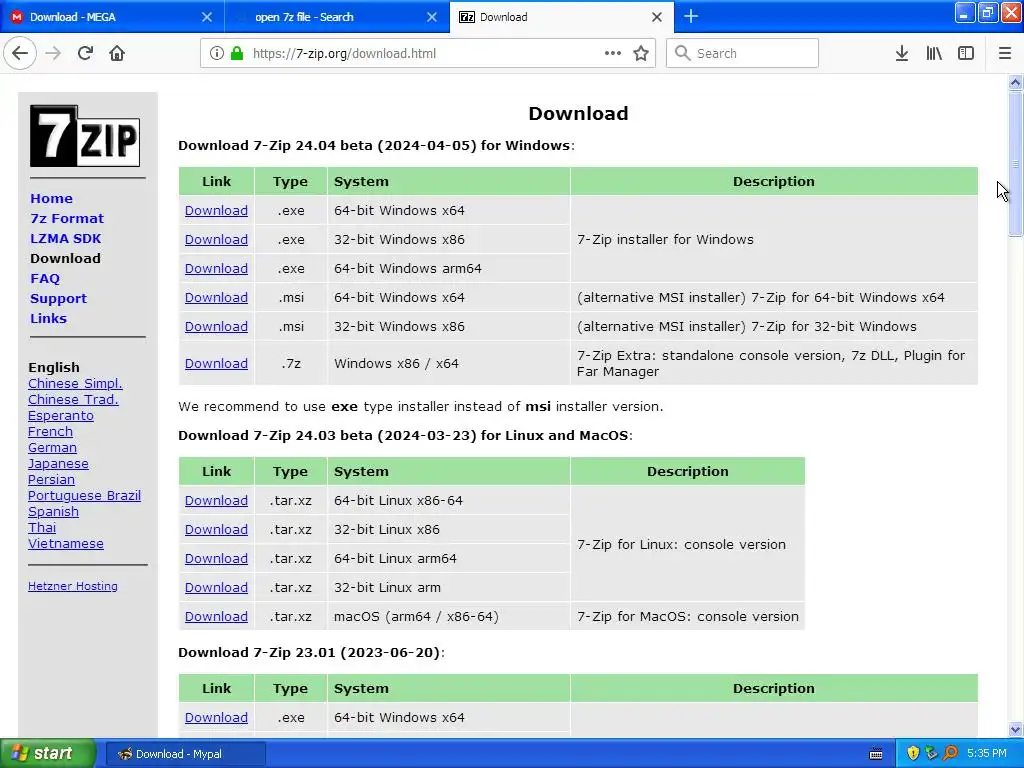The height and width of the screenshot is (768, 1024).
Task: Click the forward navigation arrow
Action: coord(54,54)
